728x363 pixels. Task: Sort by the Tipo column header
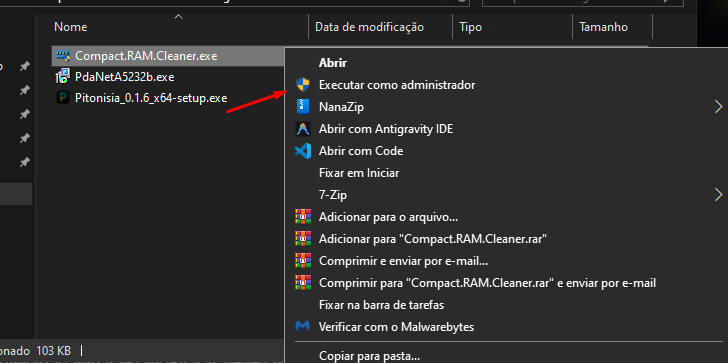tap(470, 27)
